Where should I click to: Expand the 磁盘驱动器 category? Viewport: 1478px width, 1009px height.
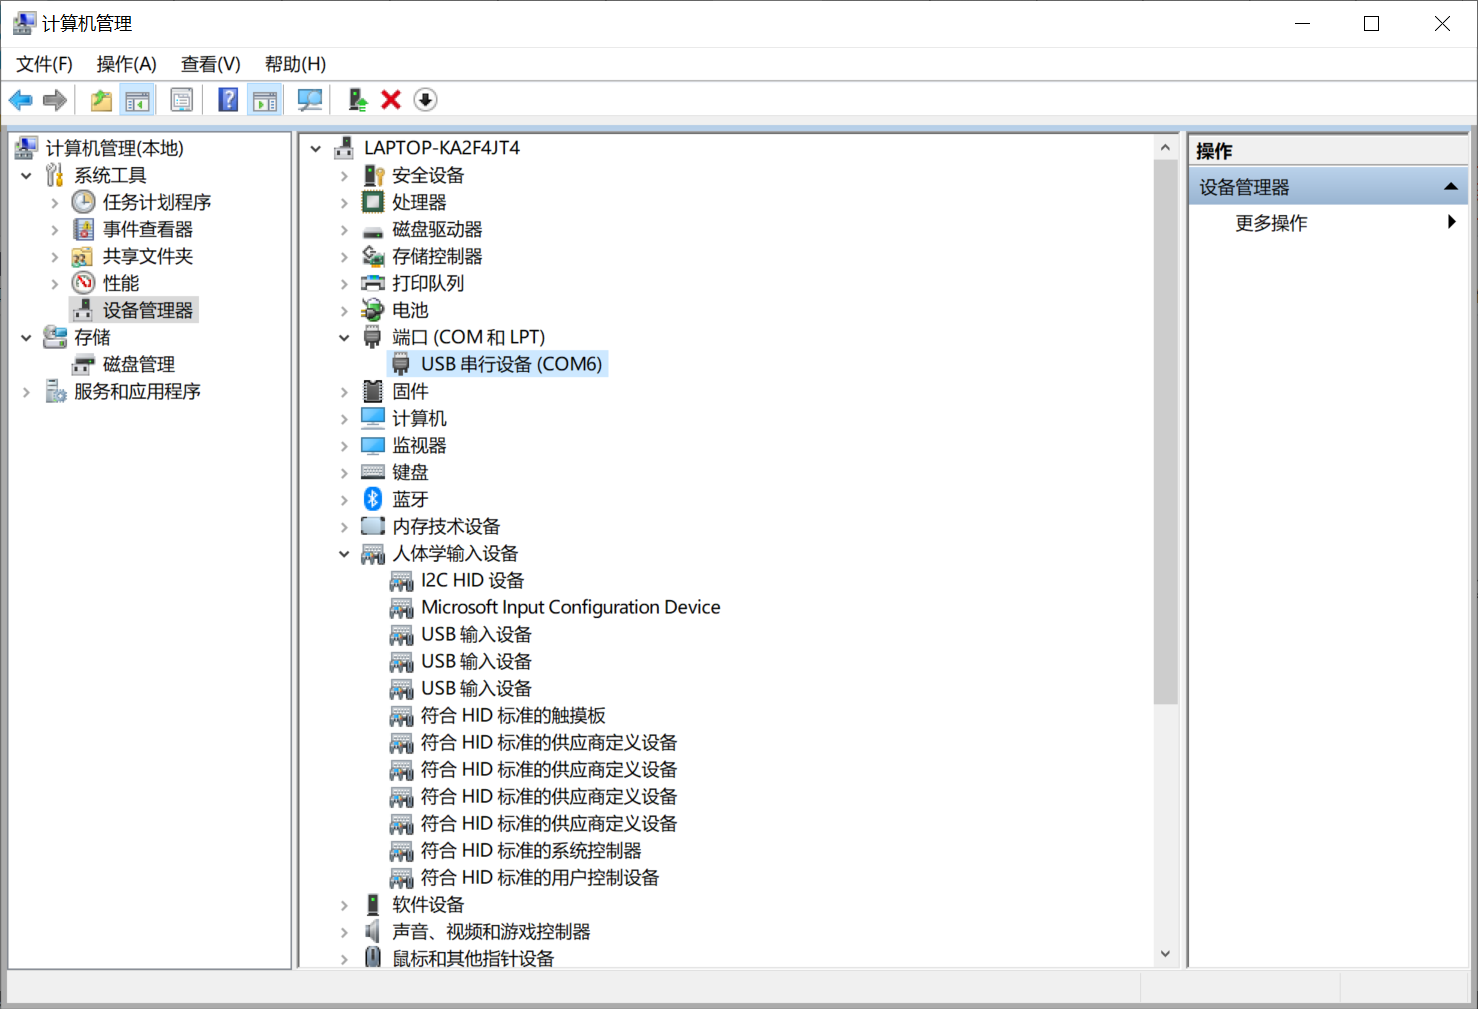tap(344, 229)
